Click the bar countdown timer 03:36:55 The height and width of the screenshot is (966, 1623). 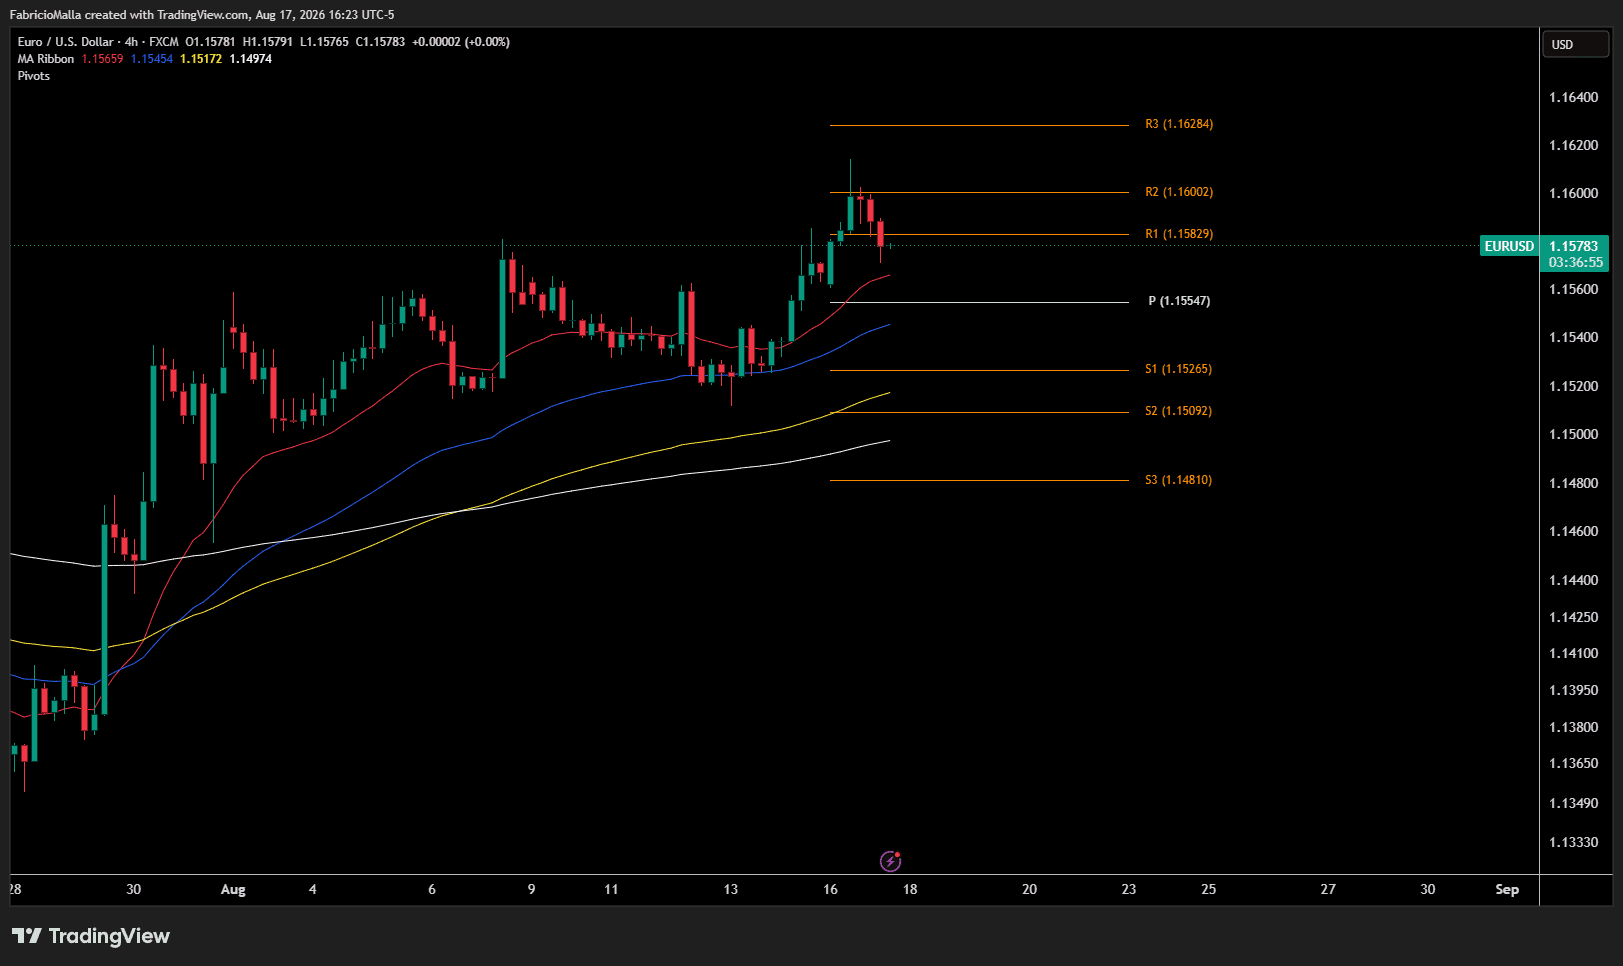[1575, 263]
